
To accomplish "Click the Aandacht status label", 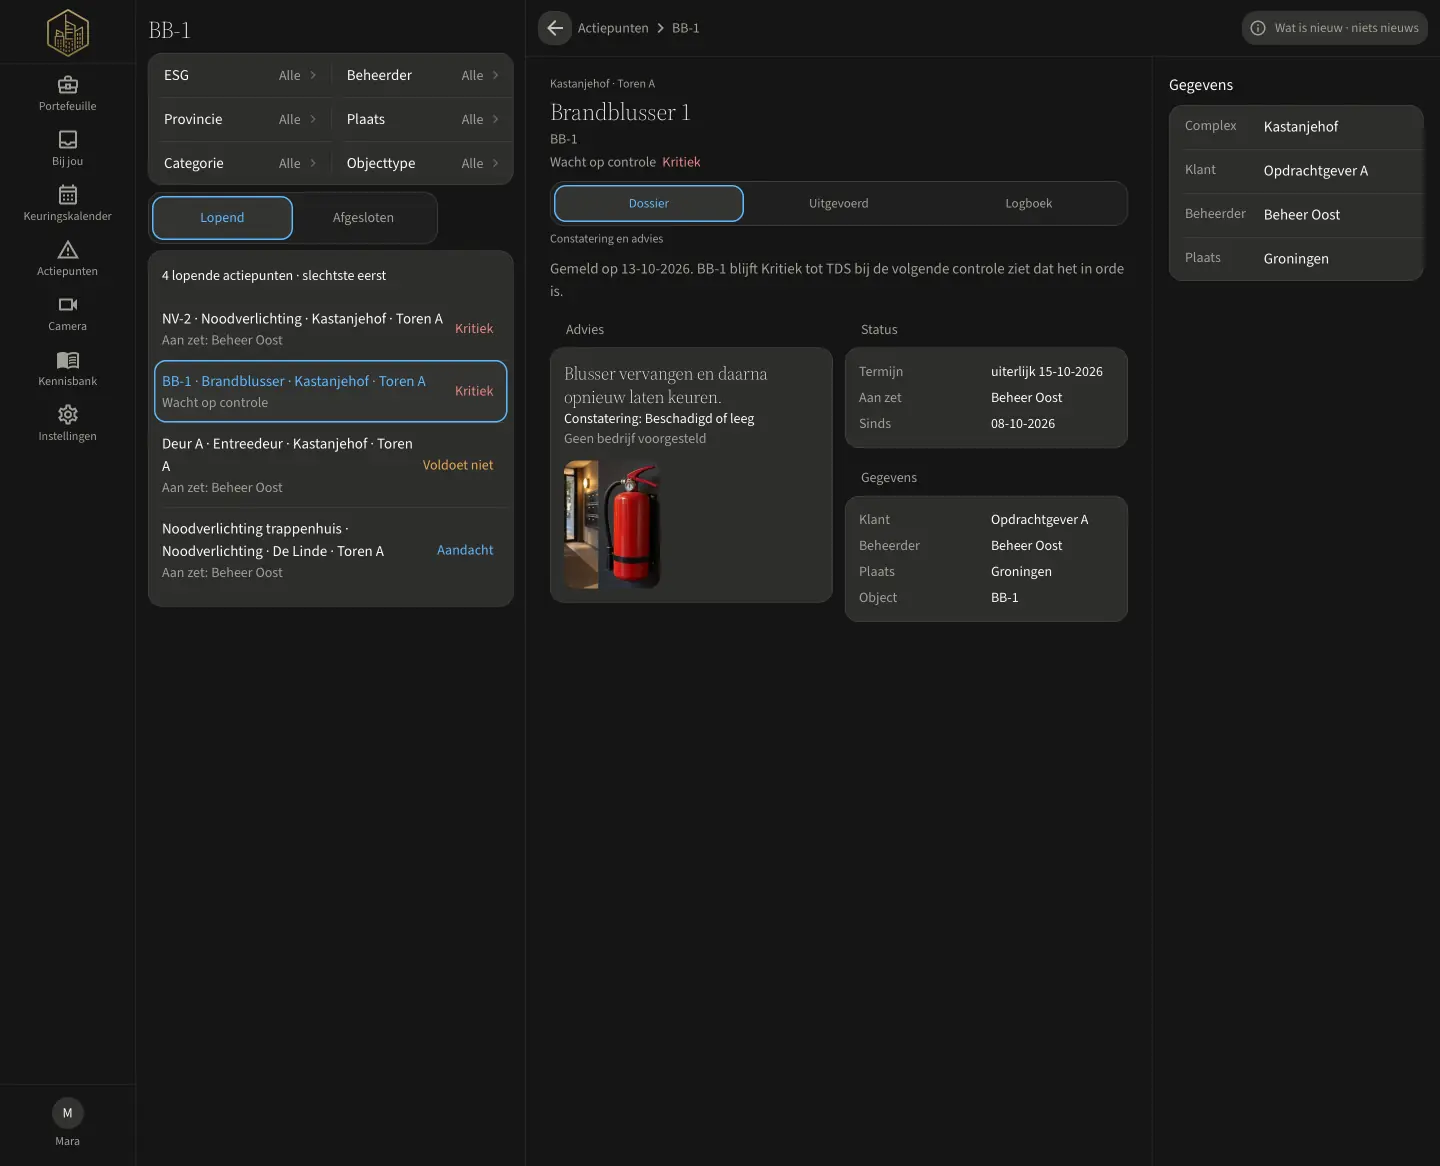I will pyautogui.click(x=465, y=550).
